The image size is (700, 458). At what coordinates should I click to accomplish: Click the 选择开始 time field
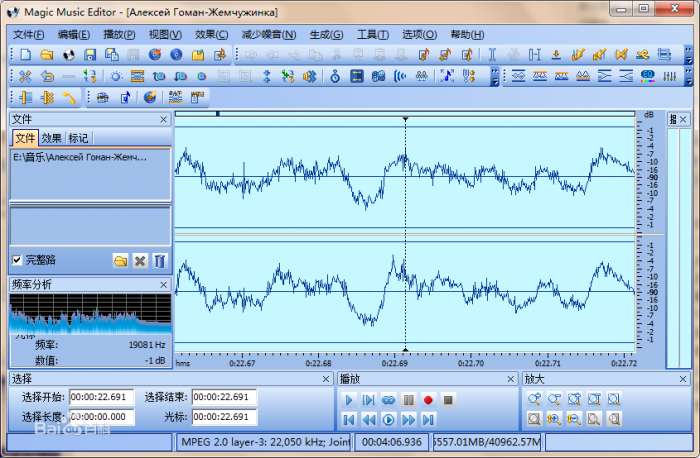(x=101, y=398)
